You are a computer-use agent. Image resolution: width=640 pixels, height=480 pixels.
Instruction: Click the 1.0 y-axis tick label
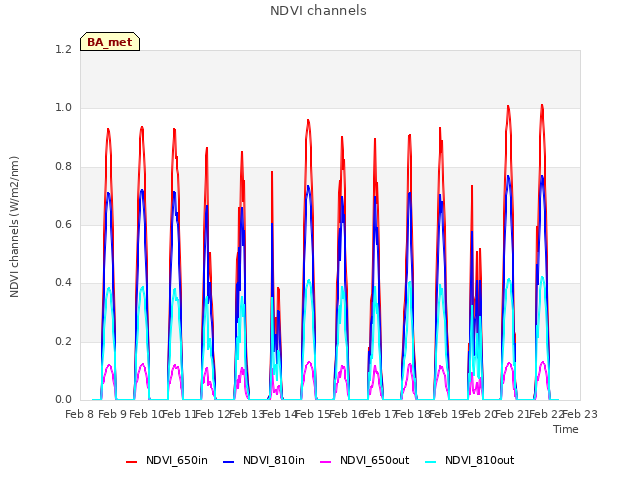[x=63, y=108]
